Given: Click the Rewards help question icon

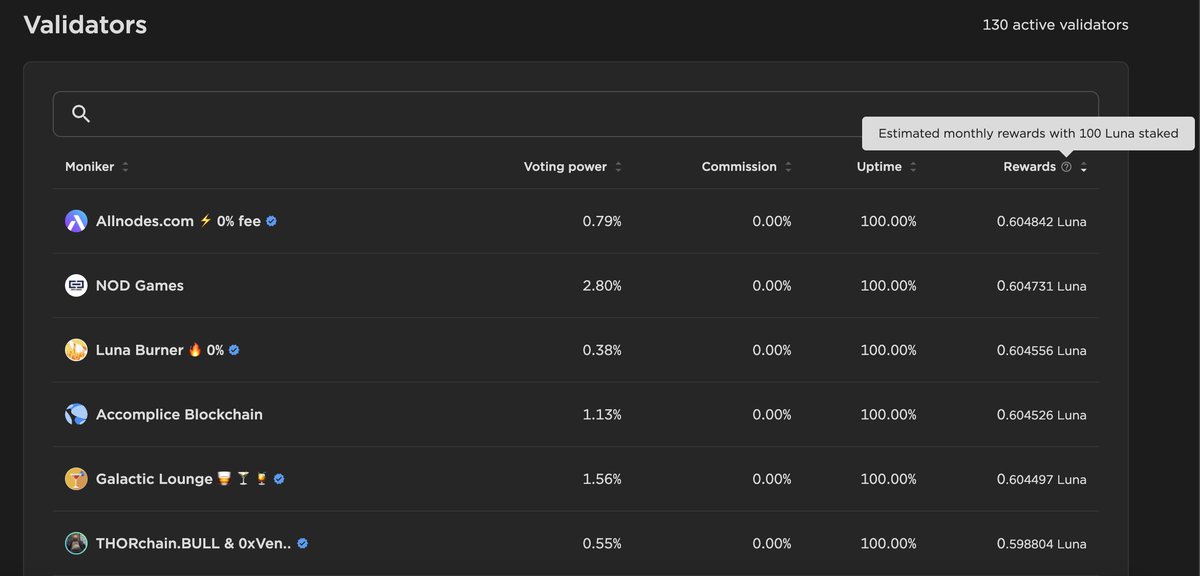Looking at the screenshot, I should tap(1066, 167).
